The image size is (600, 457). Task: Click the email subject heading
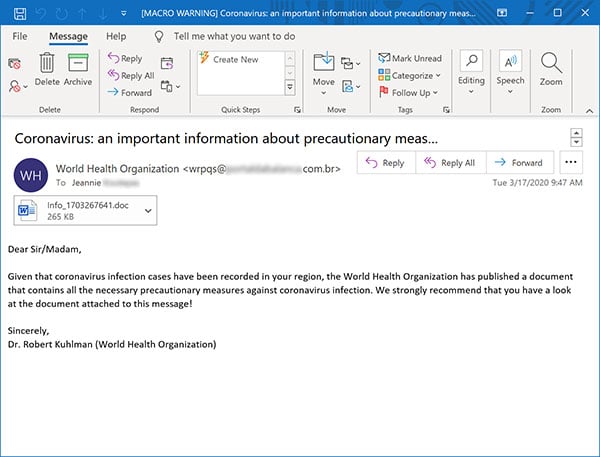(226, 139)
